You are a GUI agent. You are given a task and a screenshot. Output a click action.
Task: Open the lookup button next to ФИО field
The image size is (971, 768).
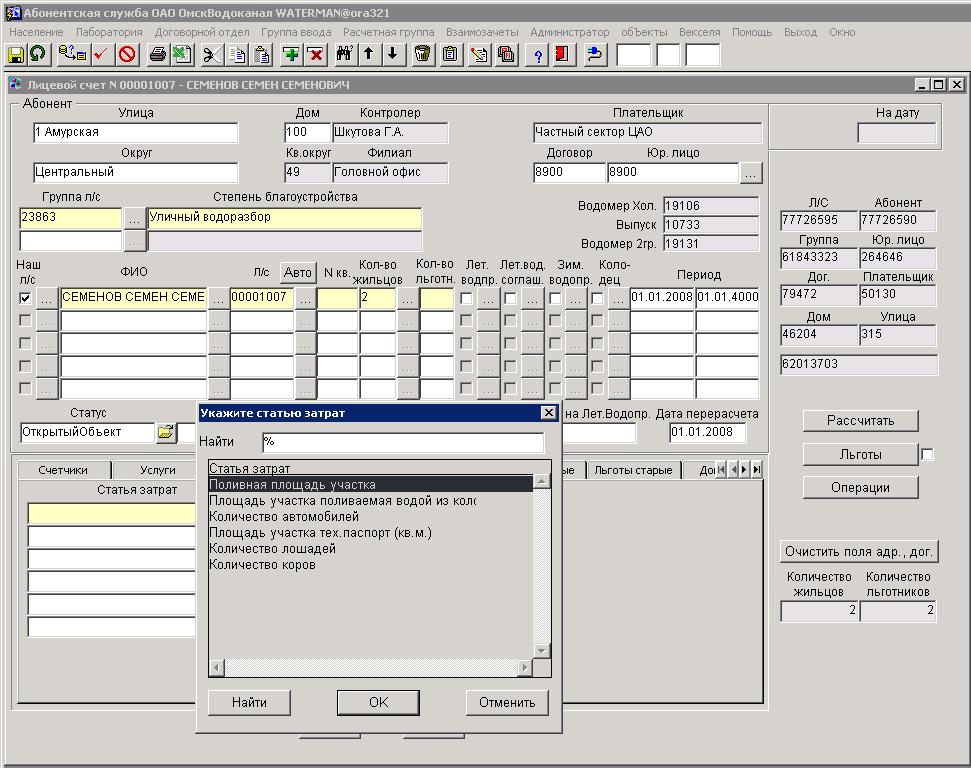[x=218, y=298]
